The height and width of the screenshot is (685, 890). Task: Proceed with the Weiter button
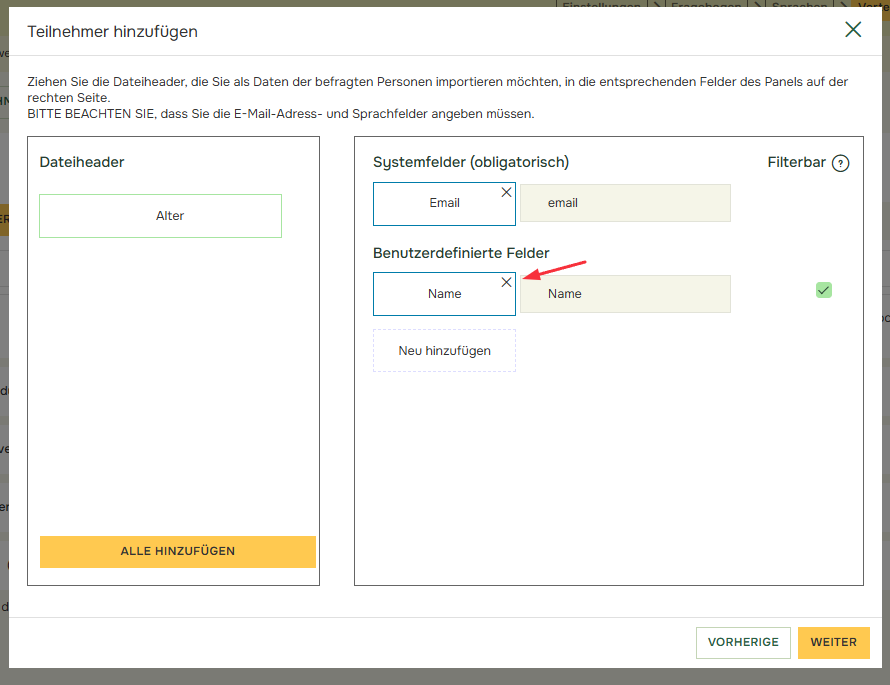pos(833,642)
